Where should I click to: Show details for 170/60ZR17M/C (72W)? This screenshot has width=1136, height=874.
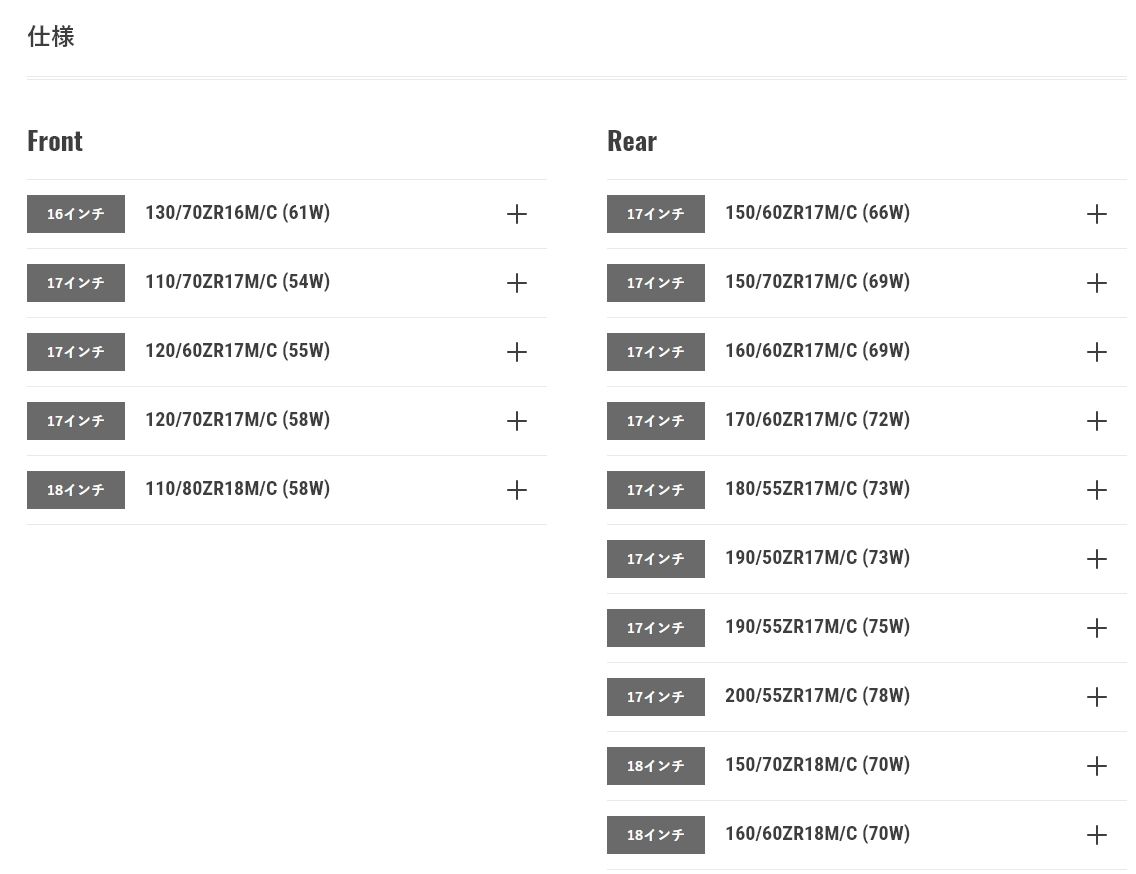click(x=1096, y=421)
